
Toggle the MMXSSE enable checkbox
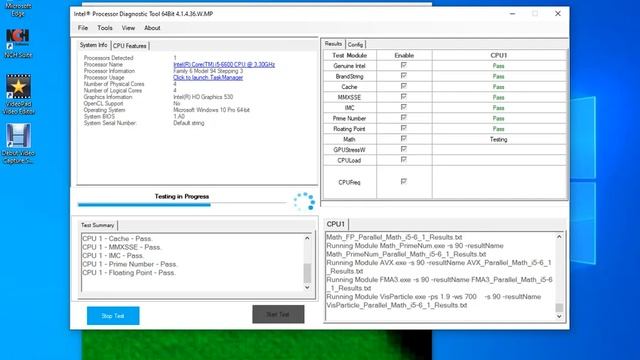point(404,97)
